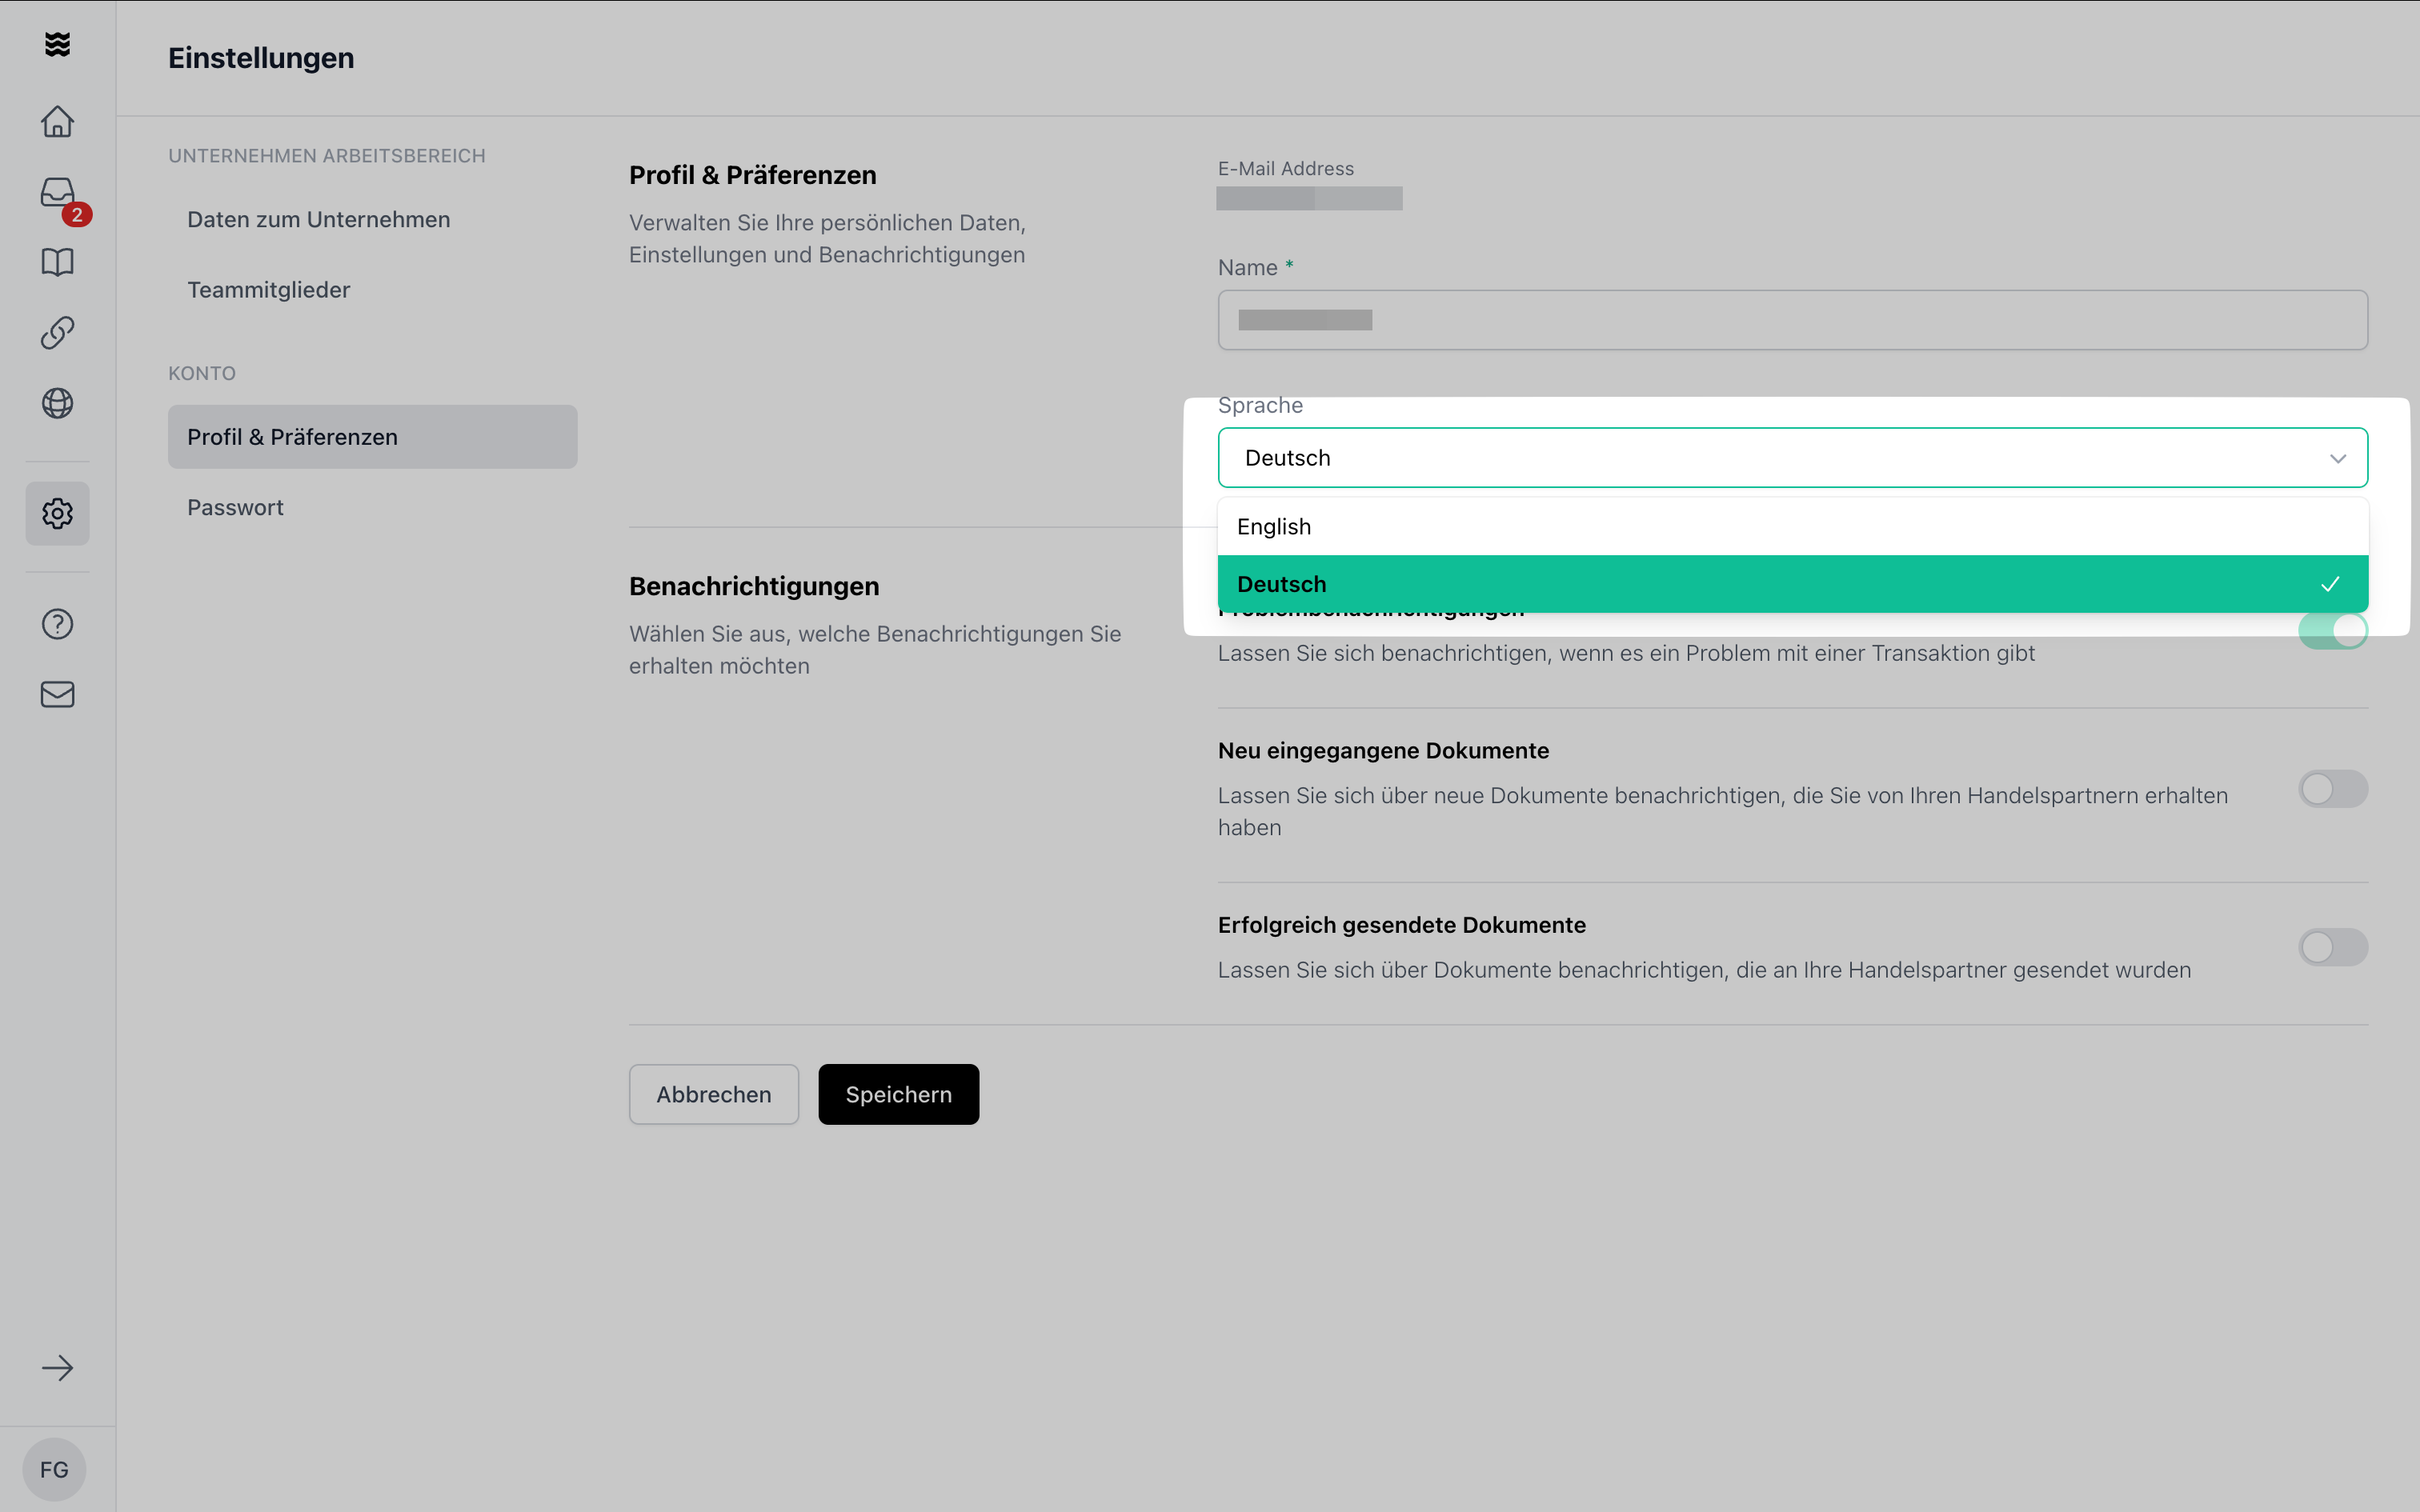Open the mail envelope icon
This screenshot has width=2420, height=1512.
pos(57,694)
